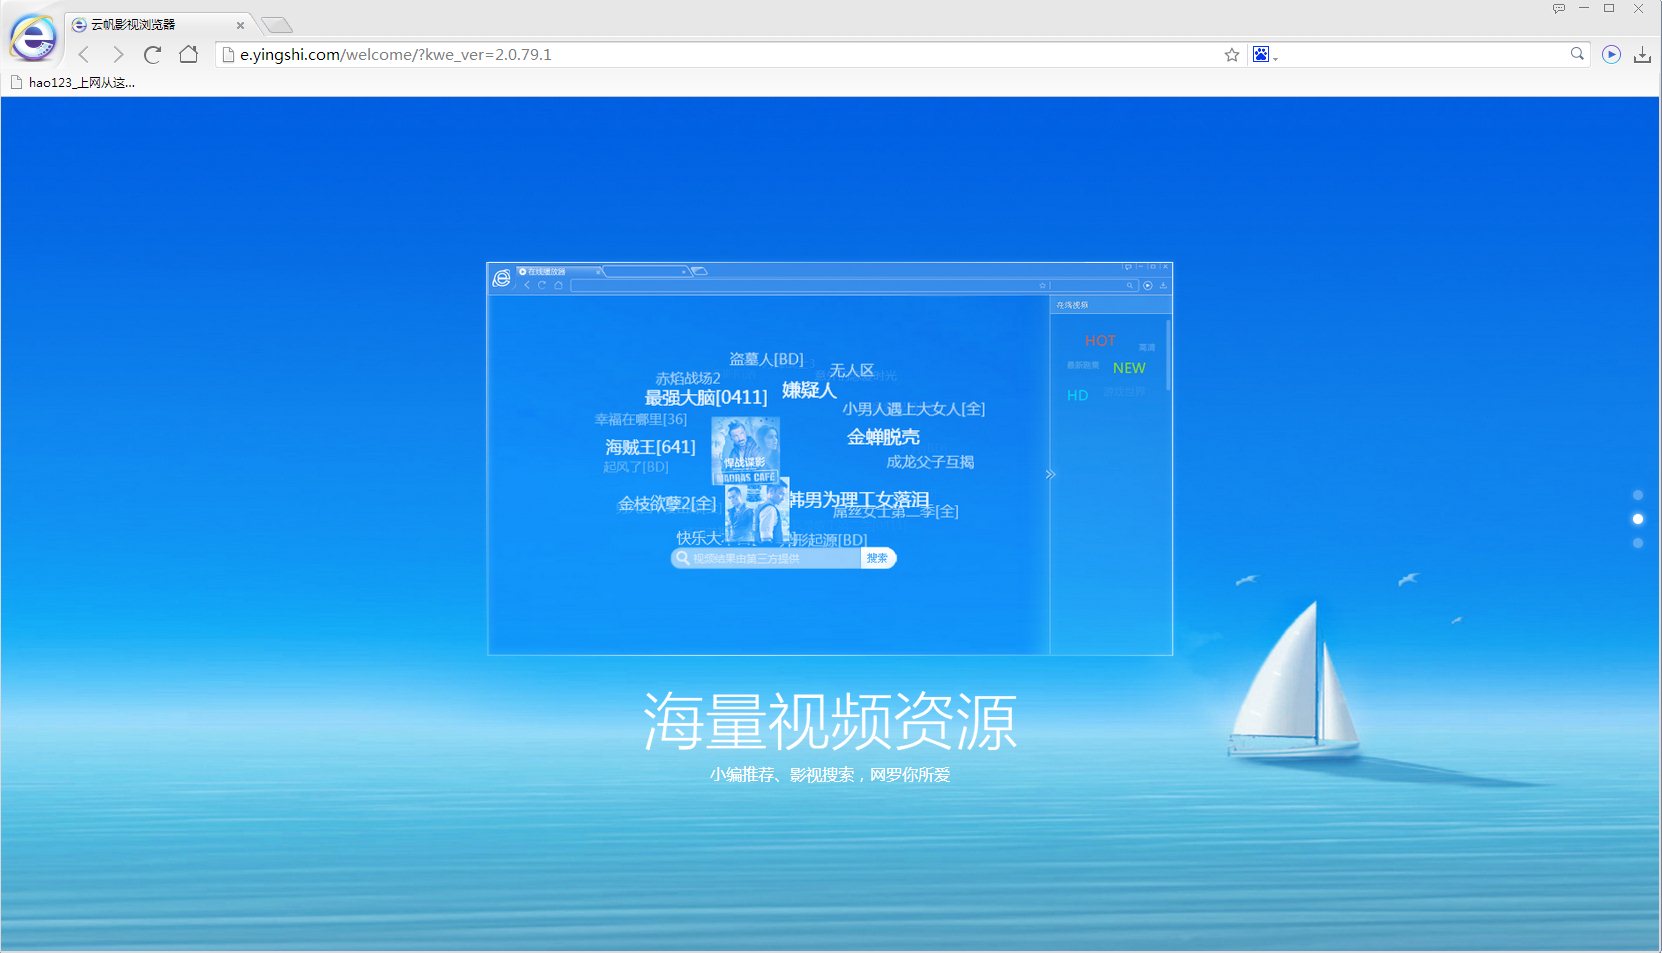Select the third slide indicator dot
The image size is (1662, 953).
[x=1638, y=543]
